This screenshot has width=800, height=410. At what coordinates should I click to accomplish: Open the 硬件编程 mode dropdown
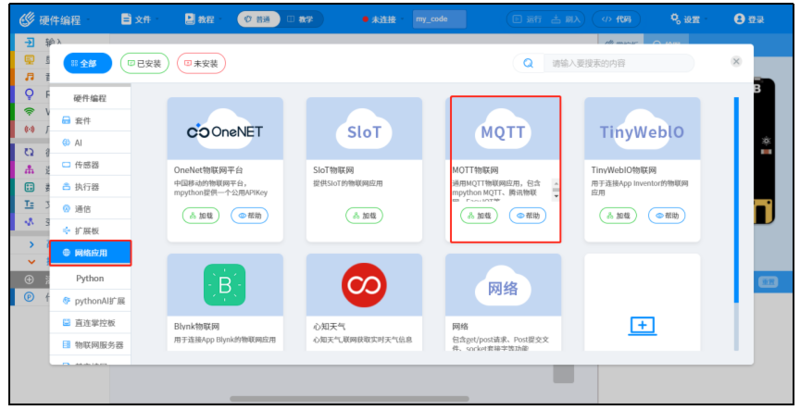tap(54, 20)
